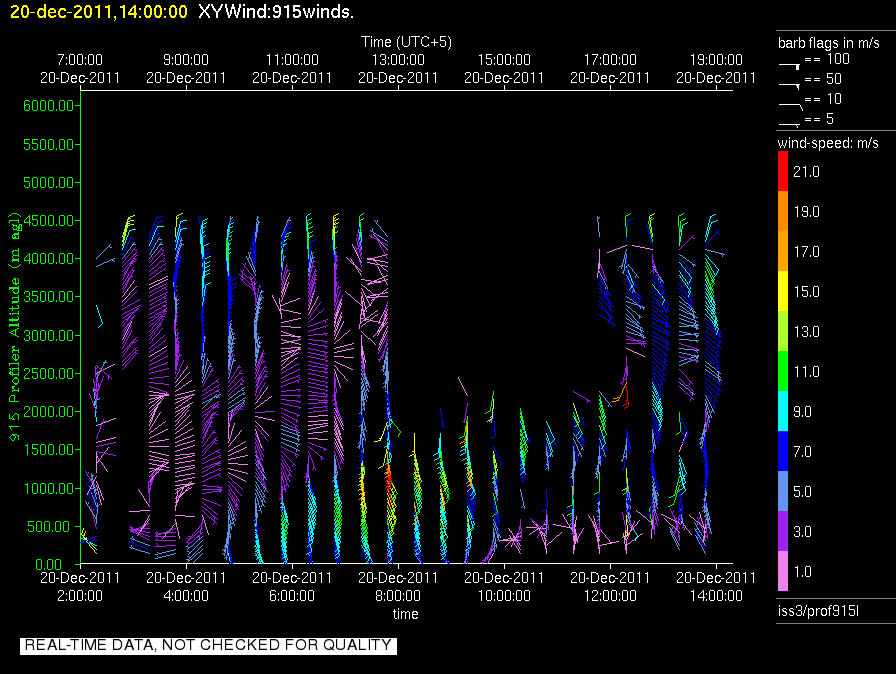896x674 pixels.
Task: Click the top axis label 17:00:00
Action: point(610,59)
